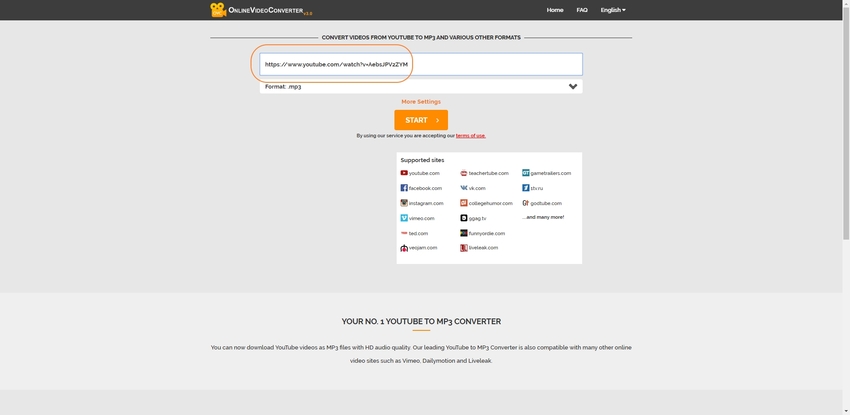
Task: Click the instagram.com text
Action: pos(426,204)
